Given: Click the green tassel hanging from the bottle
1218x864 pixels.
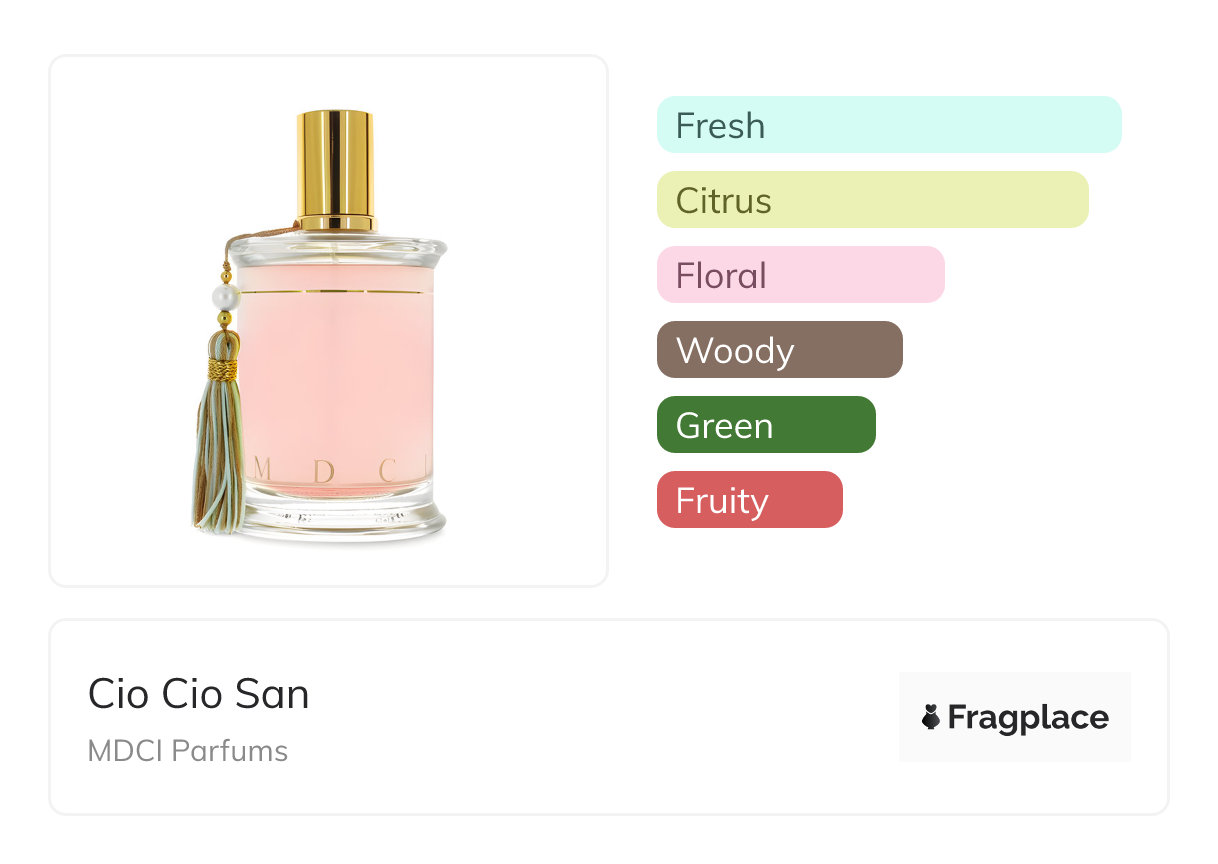Looking at the screenshot, I should pyautogui.click(x=214, y=460).
